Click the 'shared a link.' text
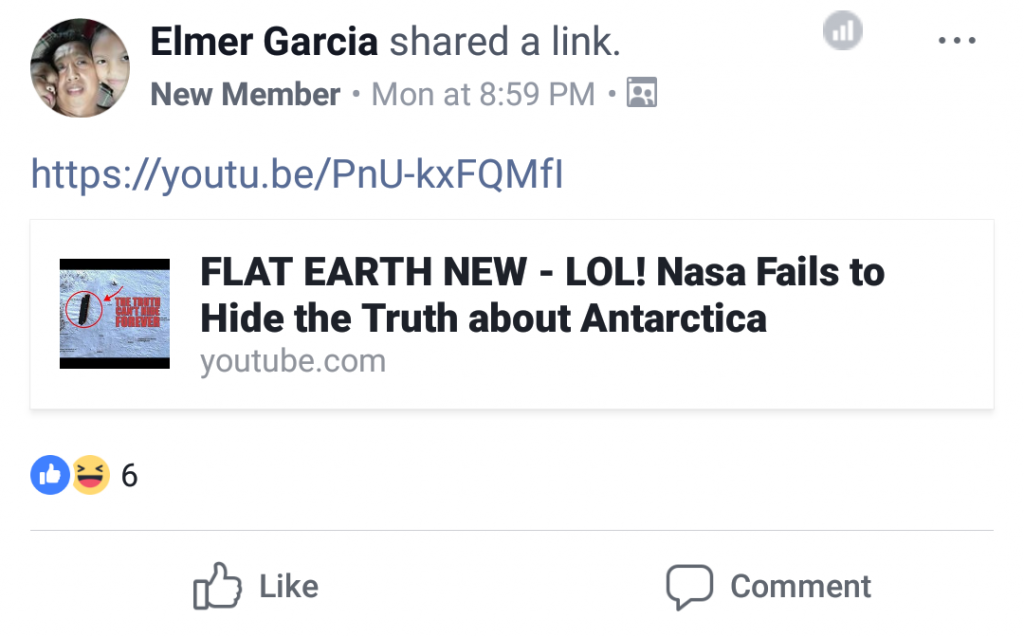The width and height of the screenshot is (1024, 637). pyautogui.click(x=505, y=42)
